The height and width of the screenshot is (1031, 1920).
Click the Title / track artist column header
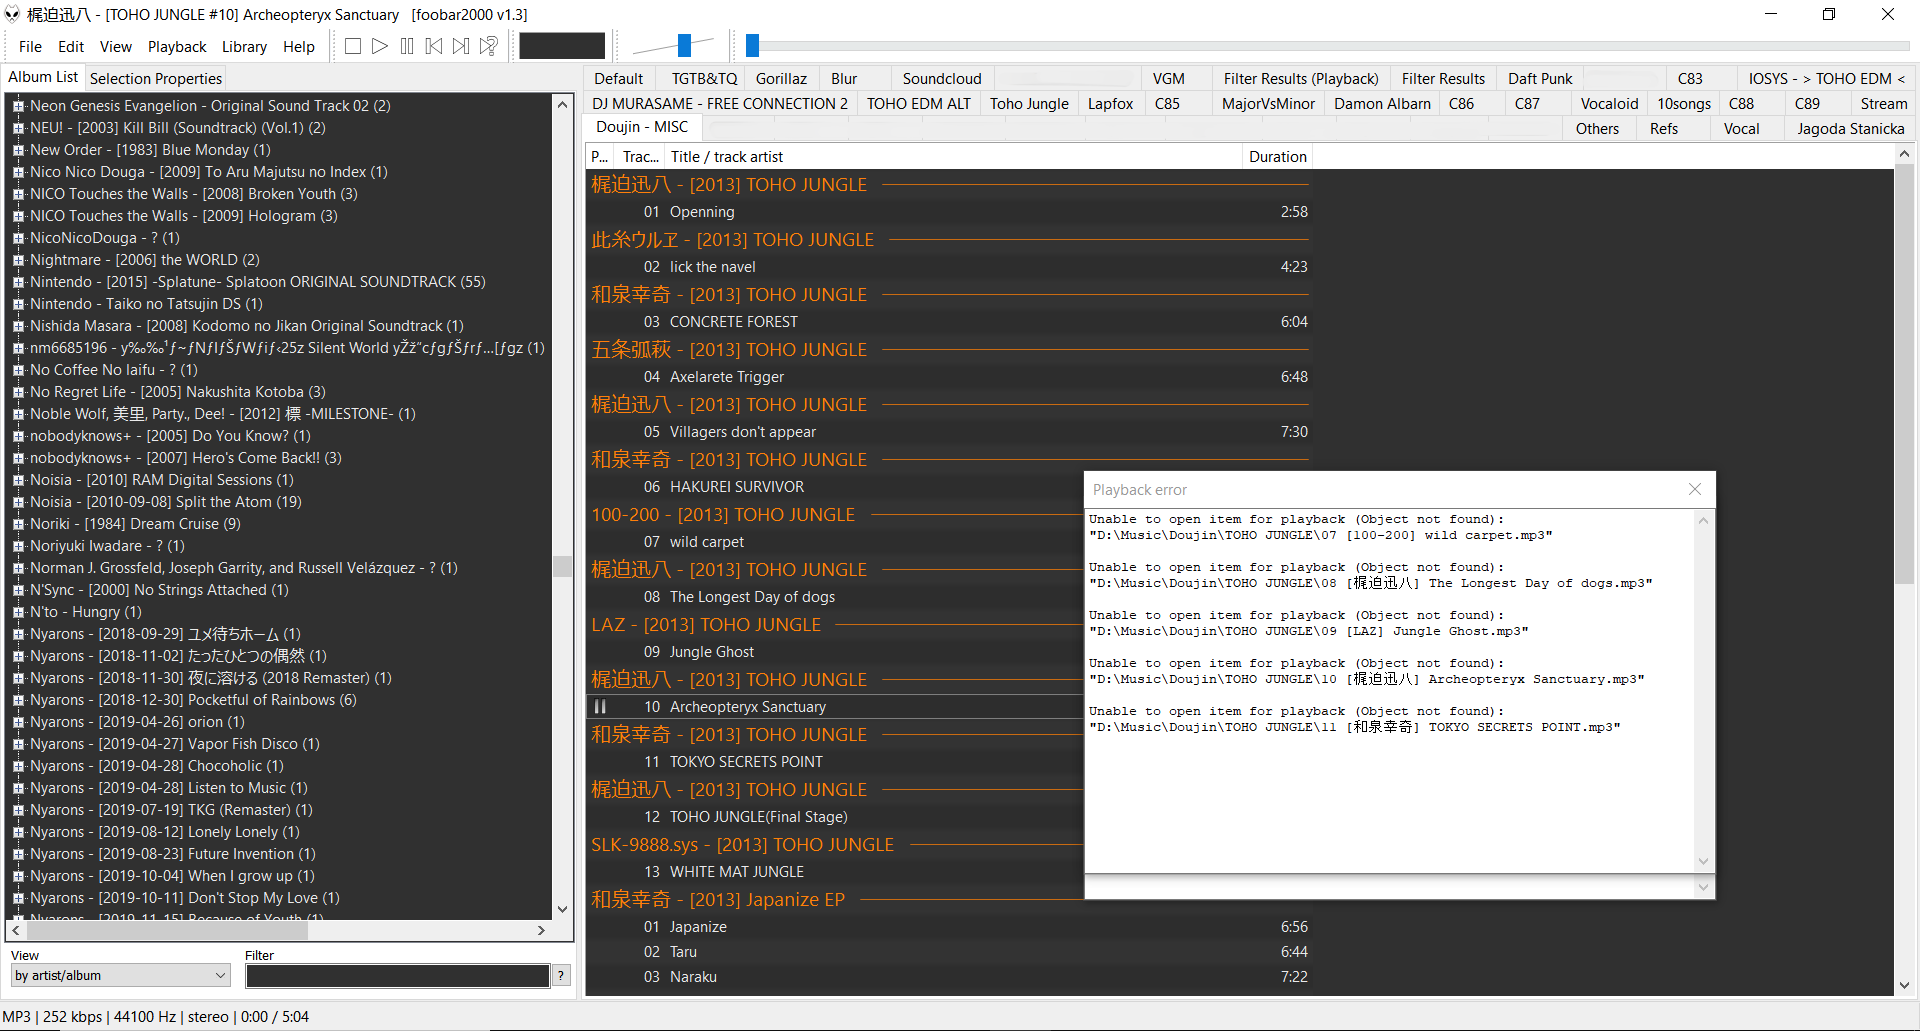tap(954, 156)
